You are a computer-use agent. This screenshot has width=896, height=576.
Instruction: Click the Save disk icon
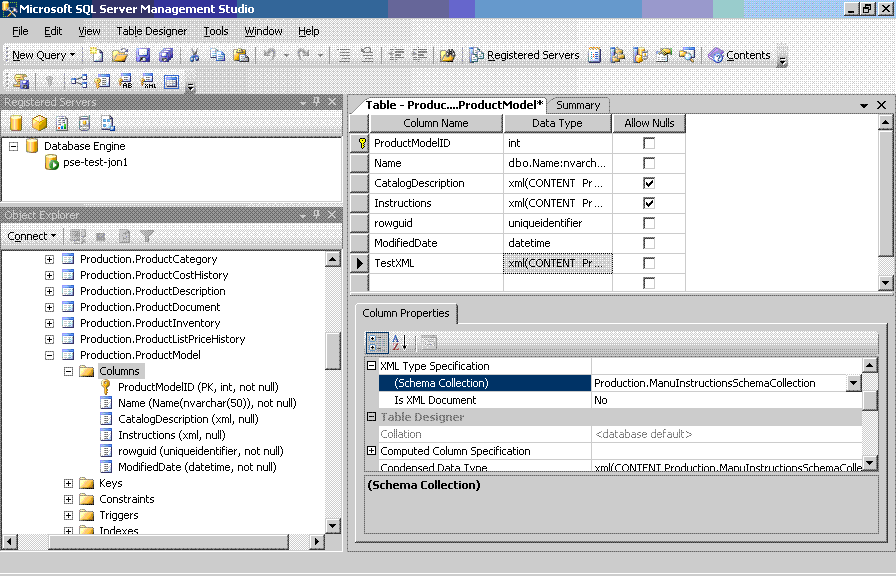pos(143,55)
